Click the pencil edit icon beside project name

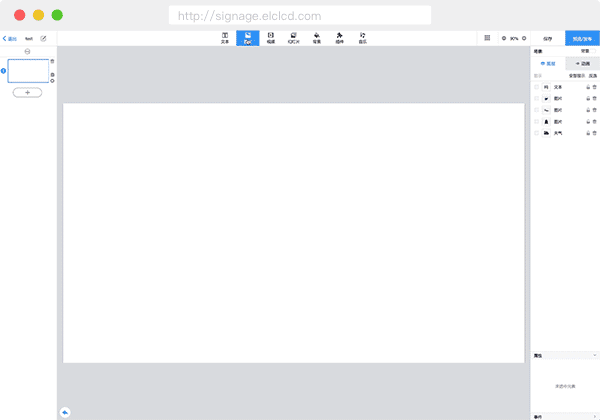(x=43, y=39)
